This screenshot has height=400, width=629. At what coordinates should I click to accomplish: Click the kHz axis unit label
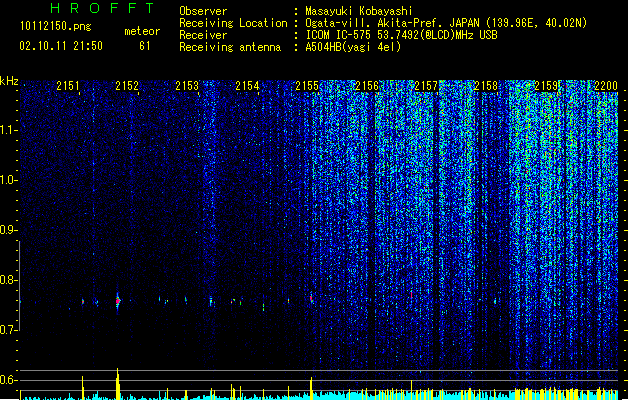(9, 81)
